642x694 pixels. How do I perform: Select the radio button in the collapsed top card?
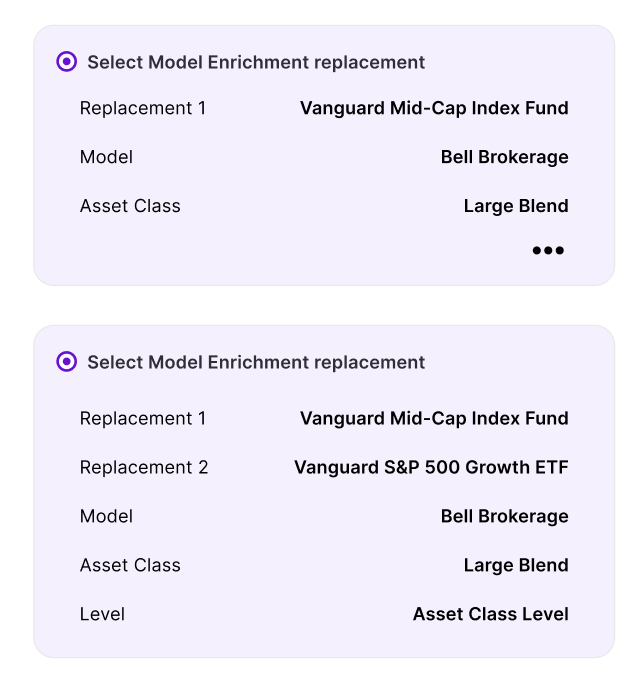click(67, 62)
